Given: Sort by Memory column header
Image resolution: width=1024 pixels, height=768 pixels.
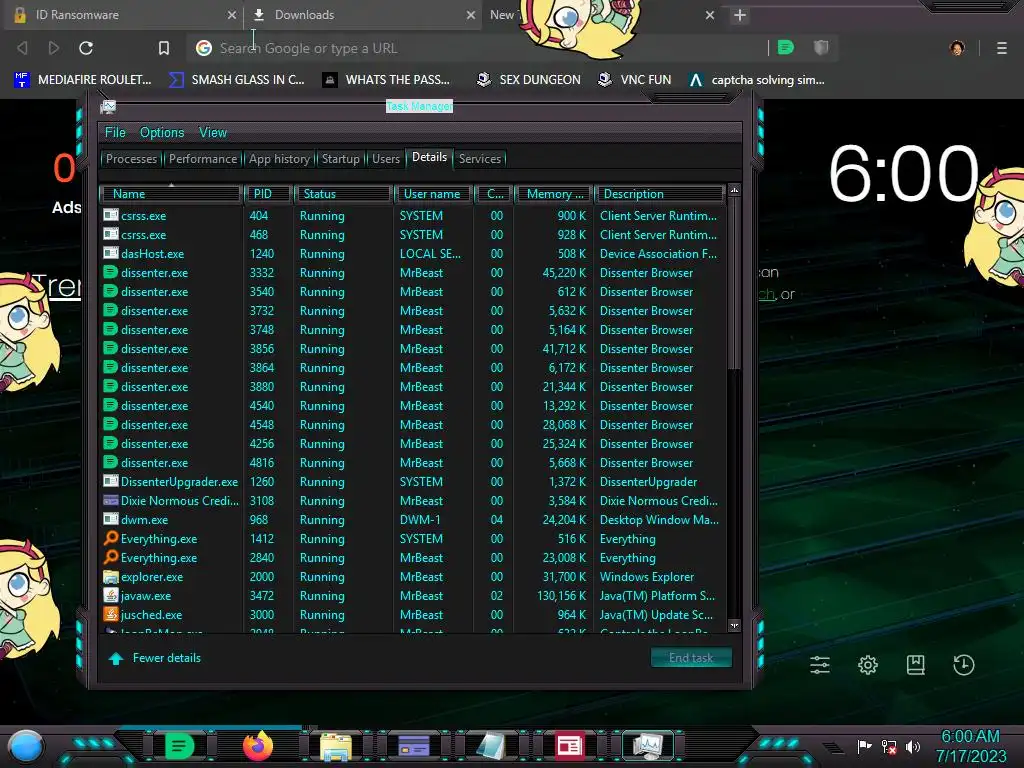Looking at the screenshot, I should [x=554, y=194].
